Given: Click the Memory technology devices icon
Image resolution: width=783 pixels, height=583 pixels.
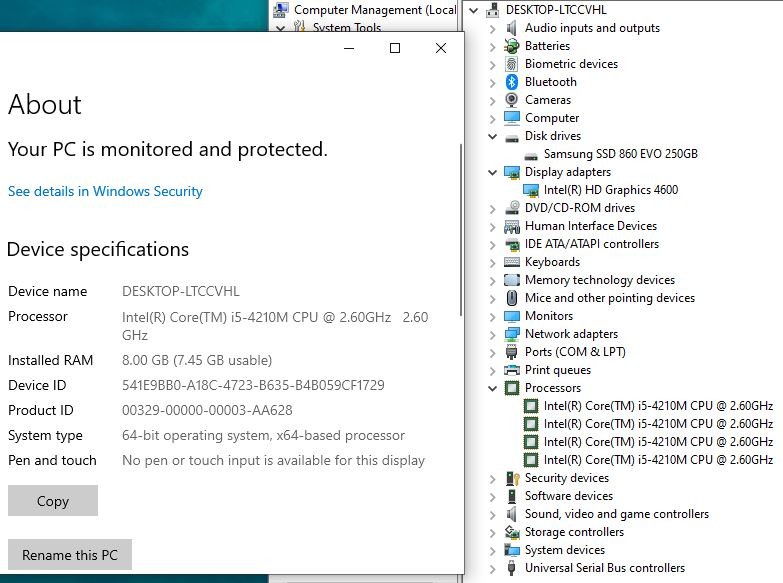Looking at the screenshot, I should [512, 280].
